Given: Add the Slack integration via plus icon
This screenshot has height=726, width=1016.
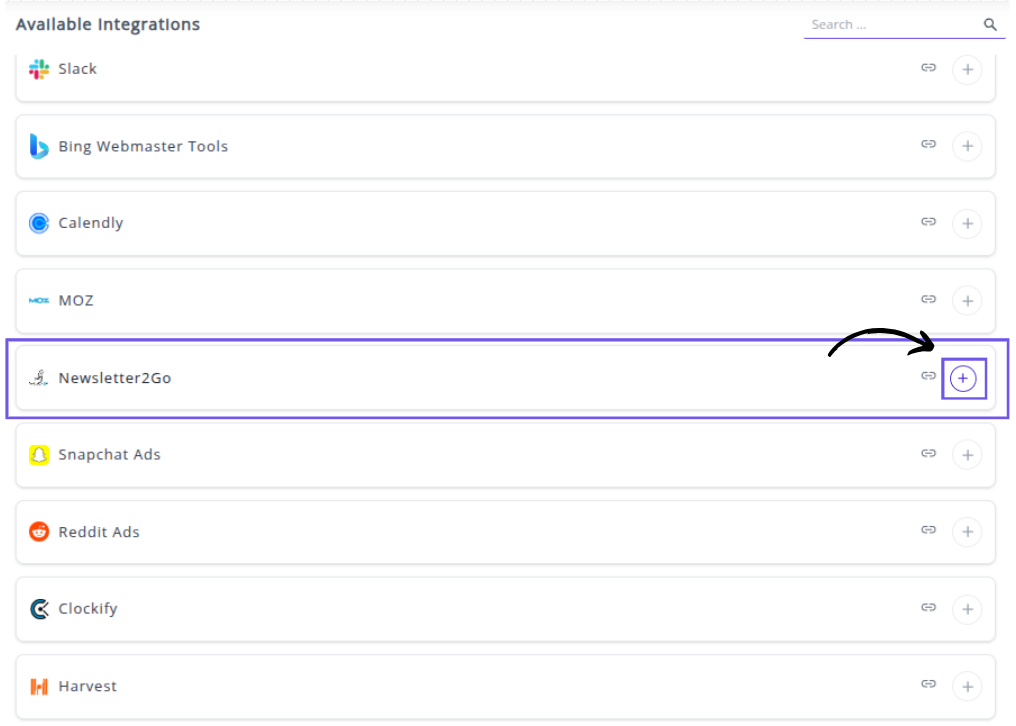Looking at the screenshot, I should tap(966, 70).
